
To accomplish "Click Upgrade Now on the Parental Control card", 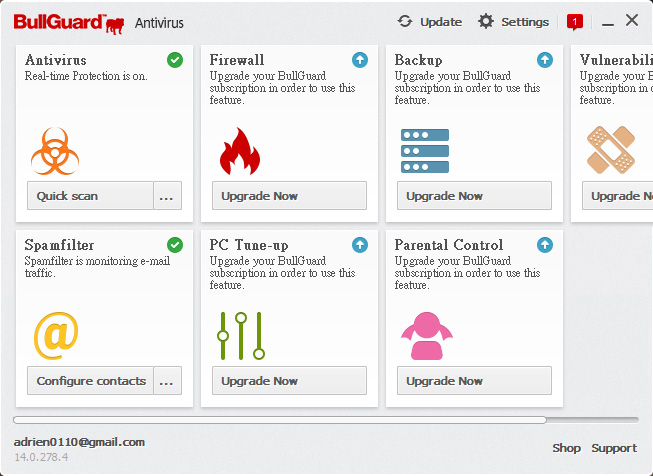I will 474,380.
